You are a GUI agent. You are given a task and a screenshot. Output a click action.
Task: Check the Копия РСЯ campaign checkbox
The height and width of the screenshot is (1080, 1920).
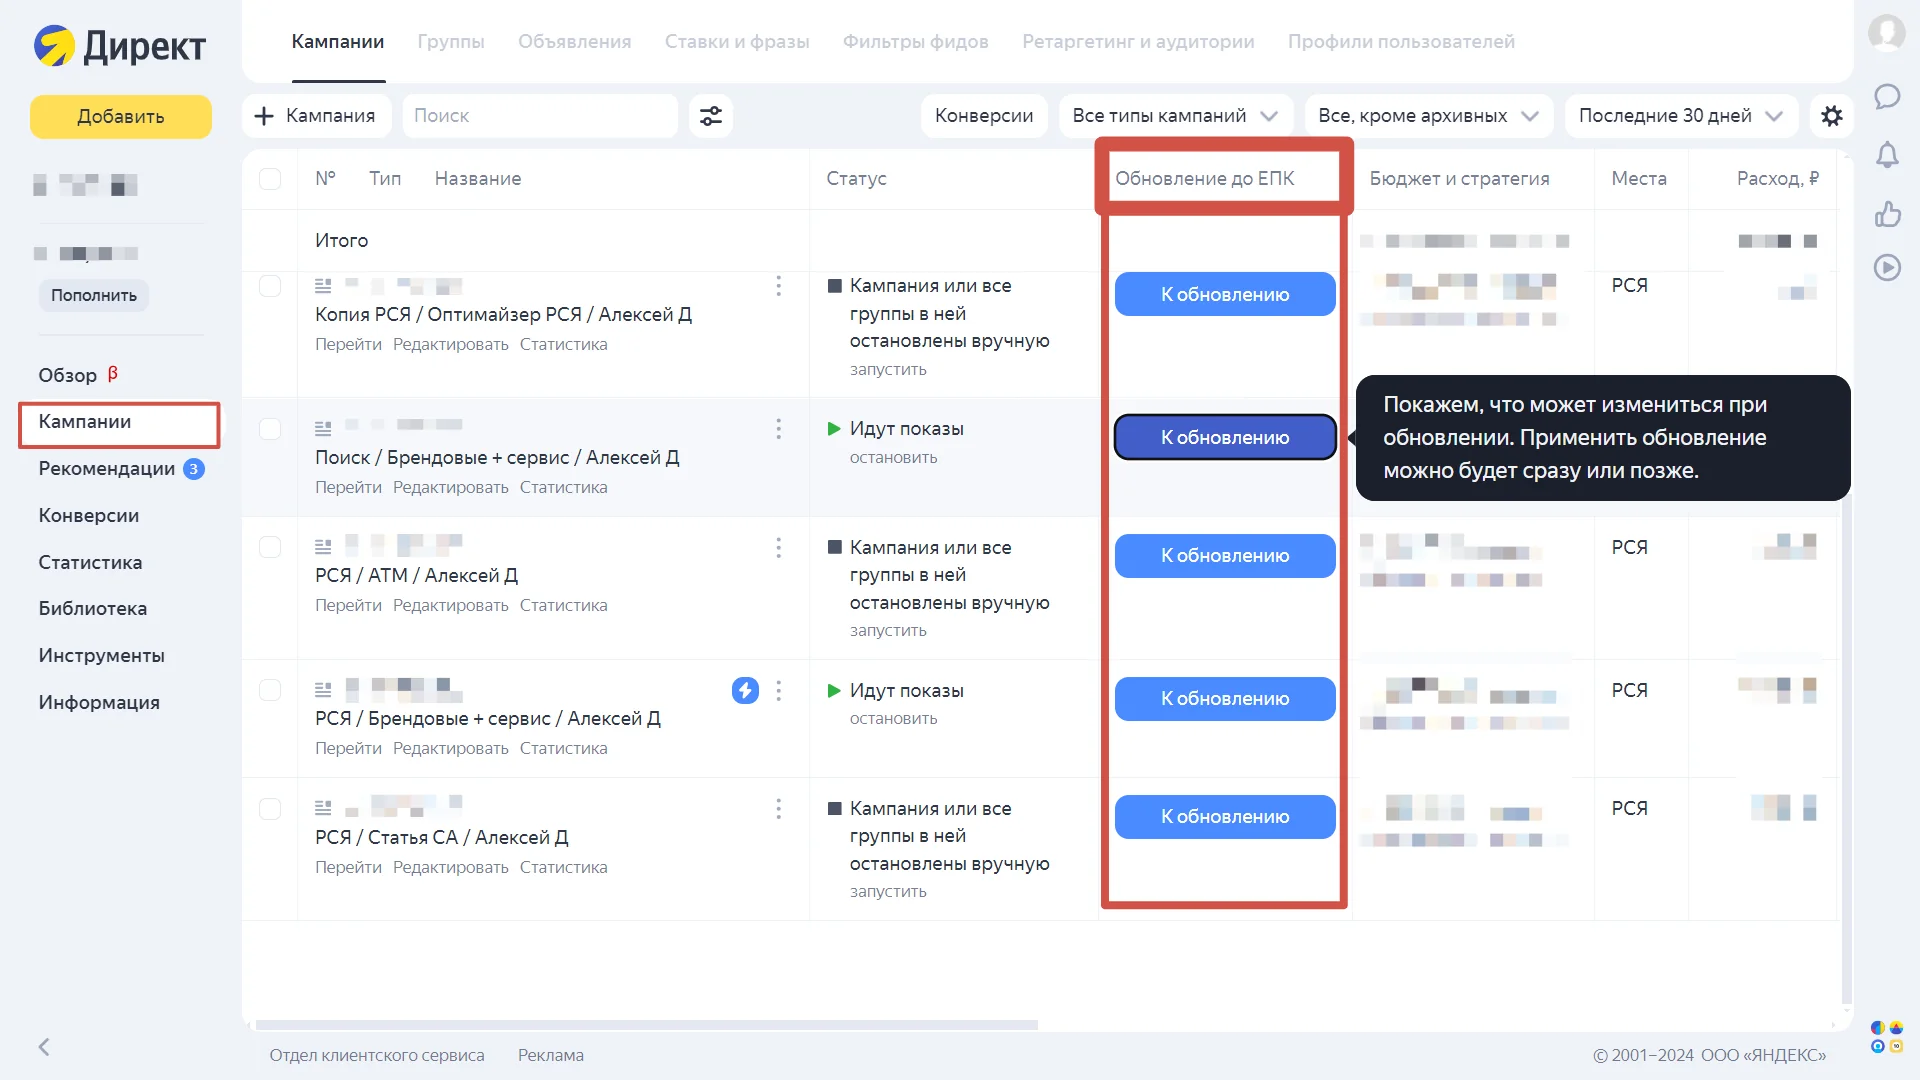[270, 286]
